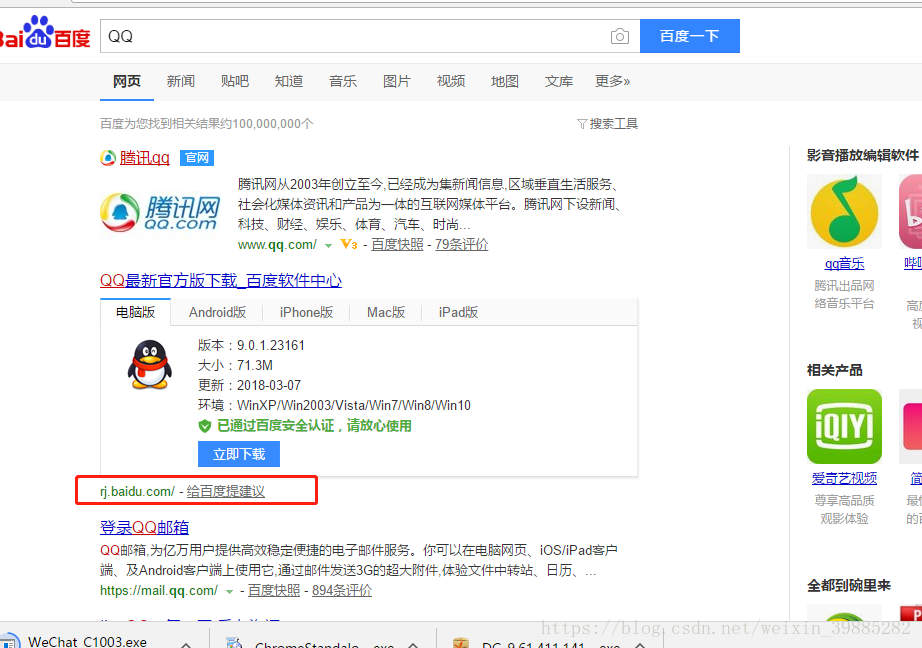Open 百度快照 for www.qq.com result
The width and height of the screenshot is (922, 648).
click(x=397, y=245)
